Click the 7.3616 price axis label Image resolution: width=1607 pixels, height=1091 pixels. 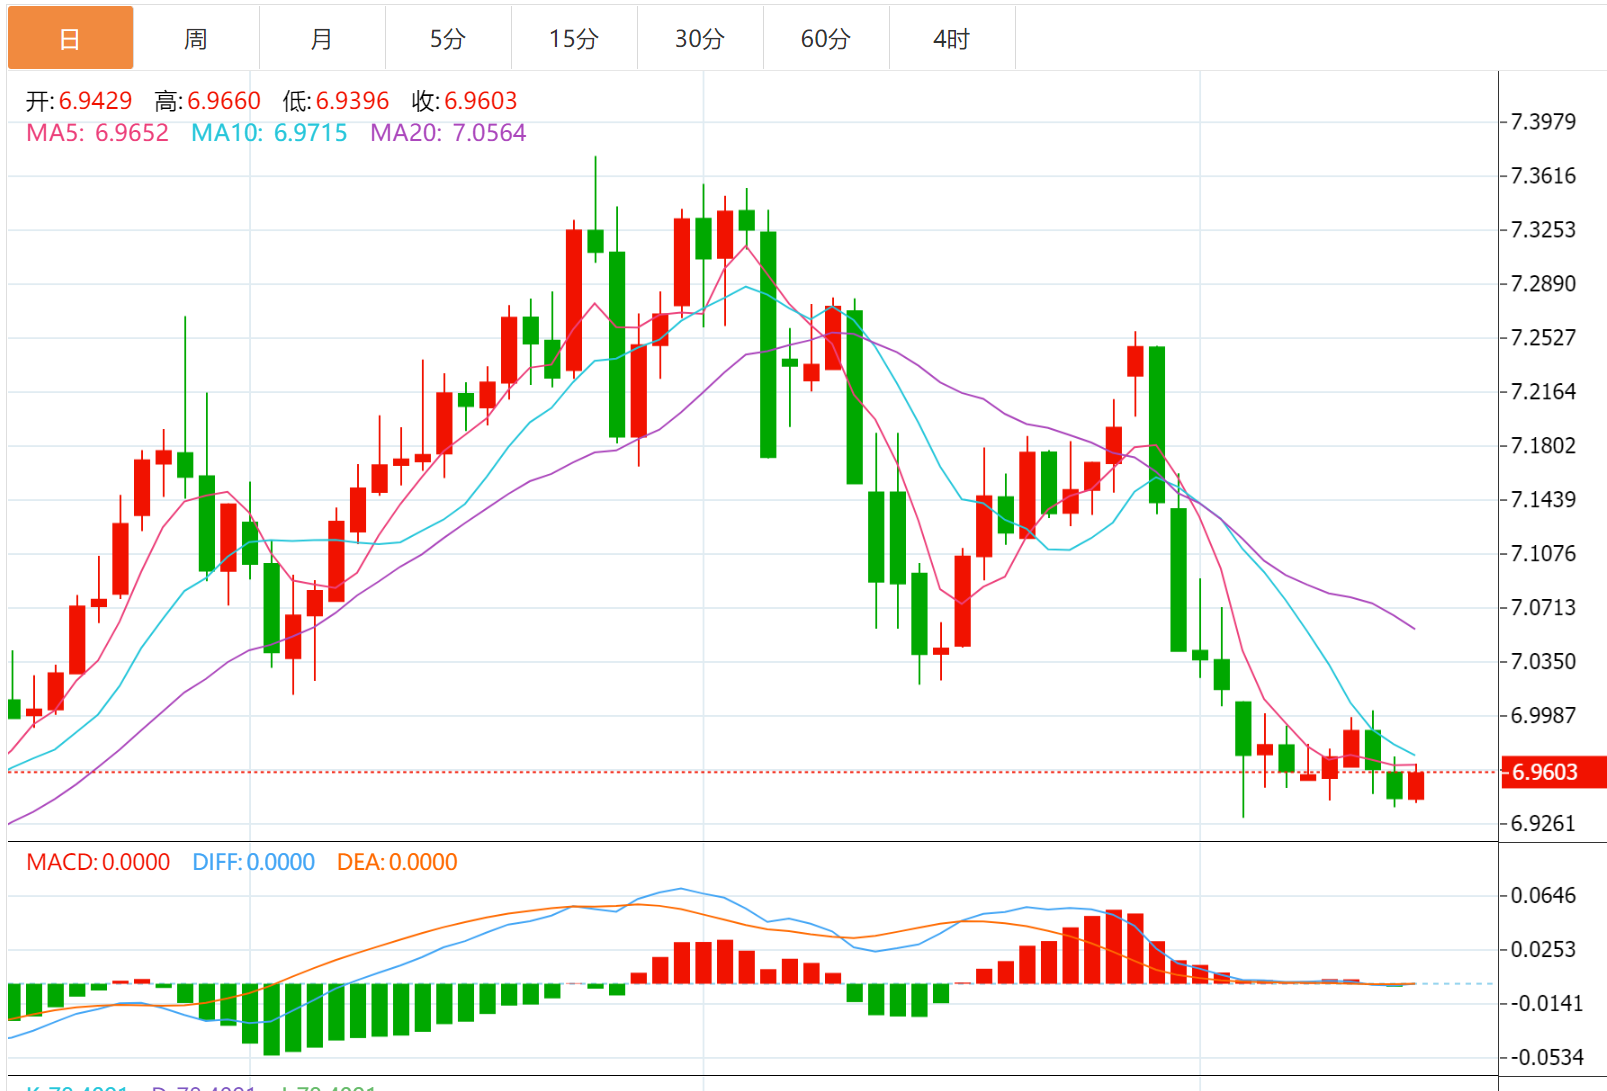tap(1543, 176)
